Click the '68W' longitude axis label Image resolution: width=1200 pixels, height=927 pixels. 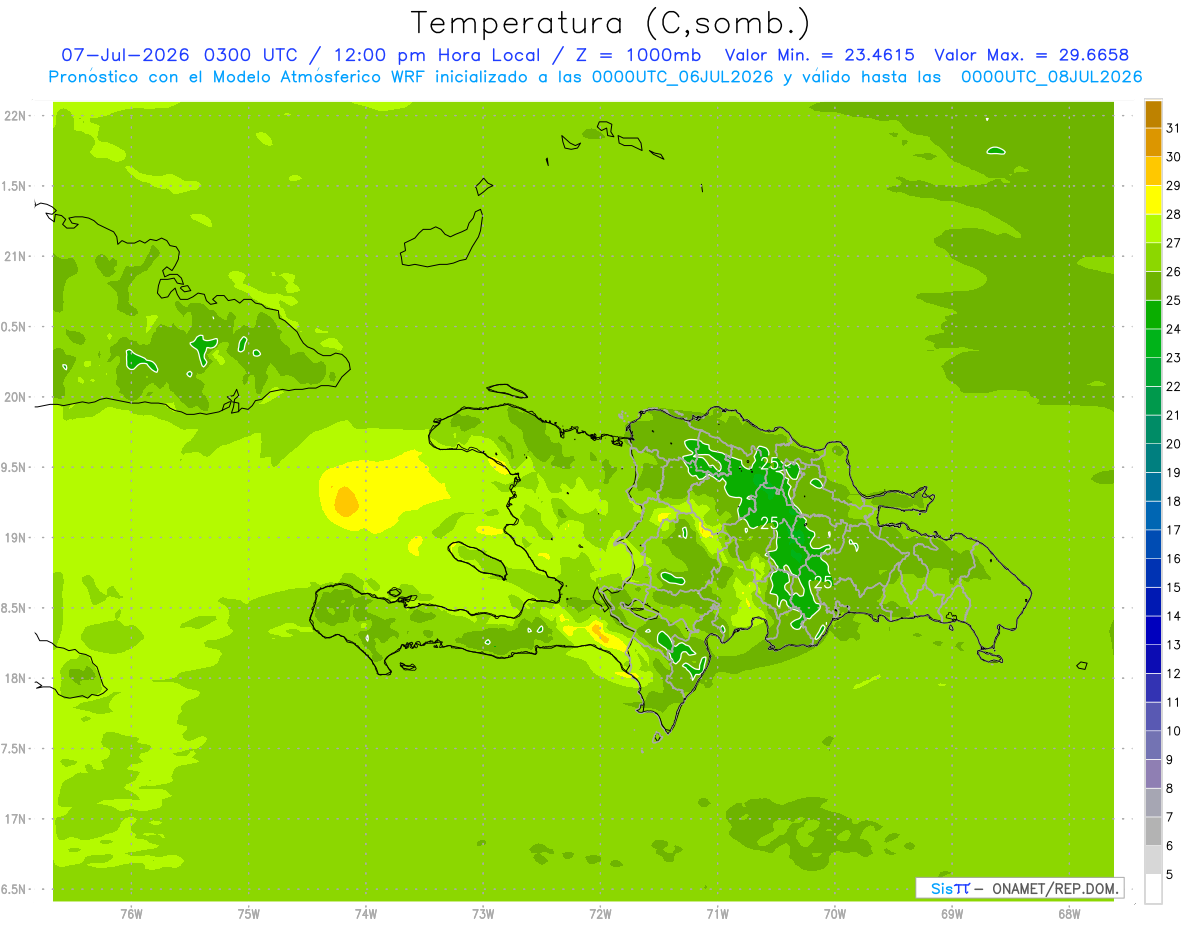(x=1069, y=914)
